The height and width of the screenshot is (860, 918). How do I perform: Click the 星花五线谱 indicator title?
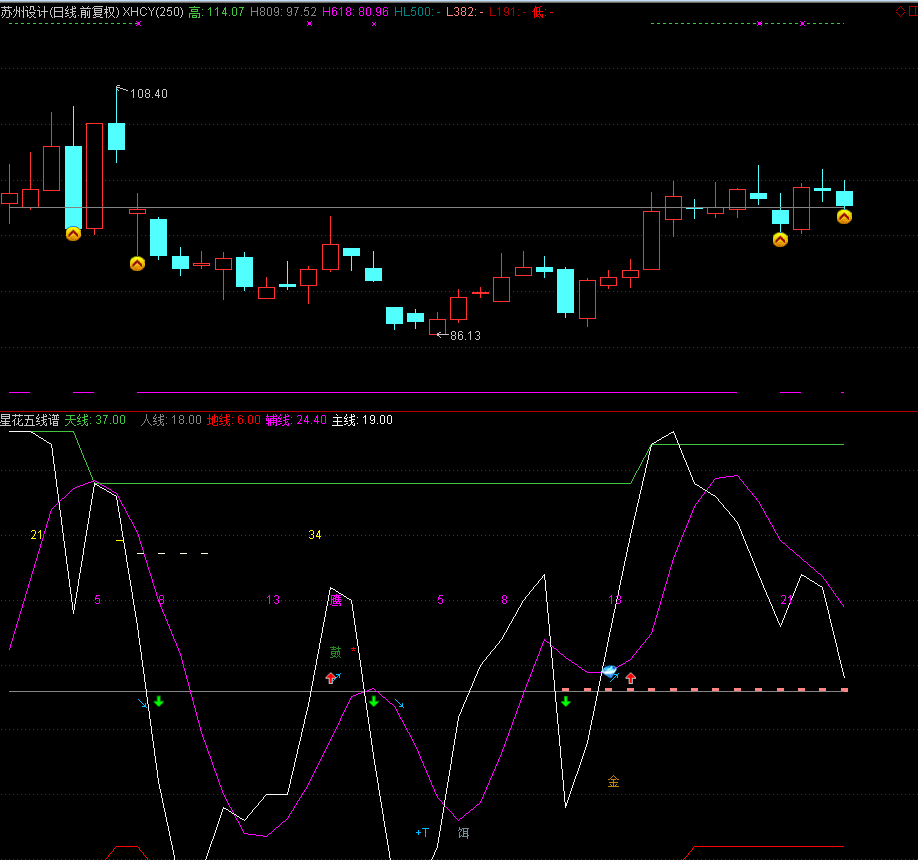point(30,420)
